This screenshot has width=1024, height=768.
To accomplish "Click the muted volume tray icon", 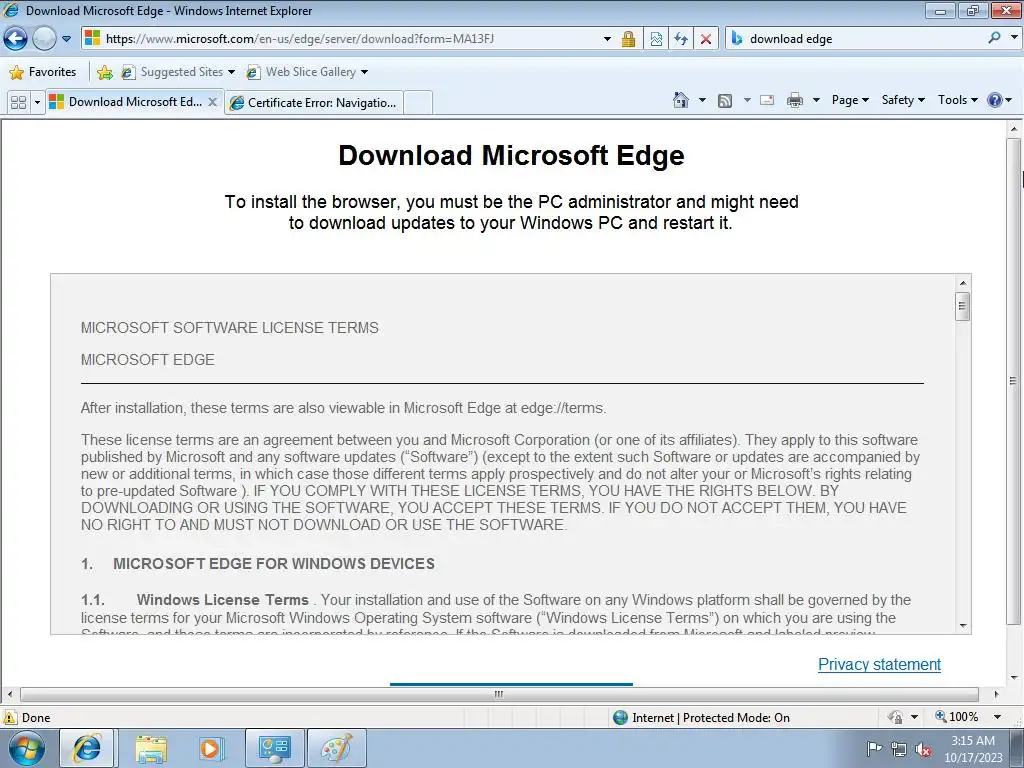I will (x=923, y=750).
